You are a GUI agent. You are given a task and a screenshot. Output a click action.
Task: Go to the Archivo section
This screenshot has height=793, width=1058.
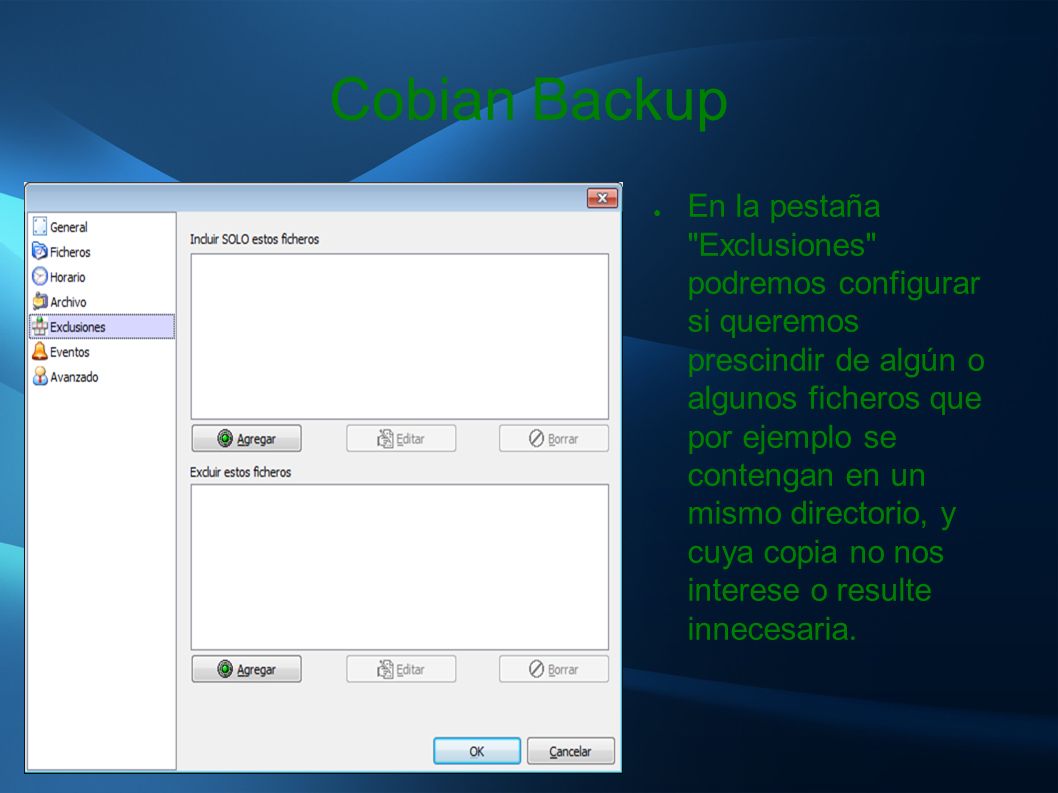102,302
